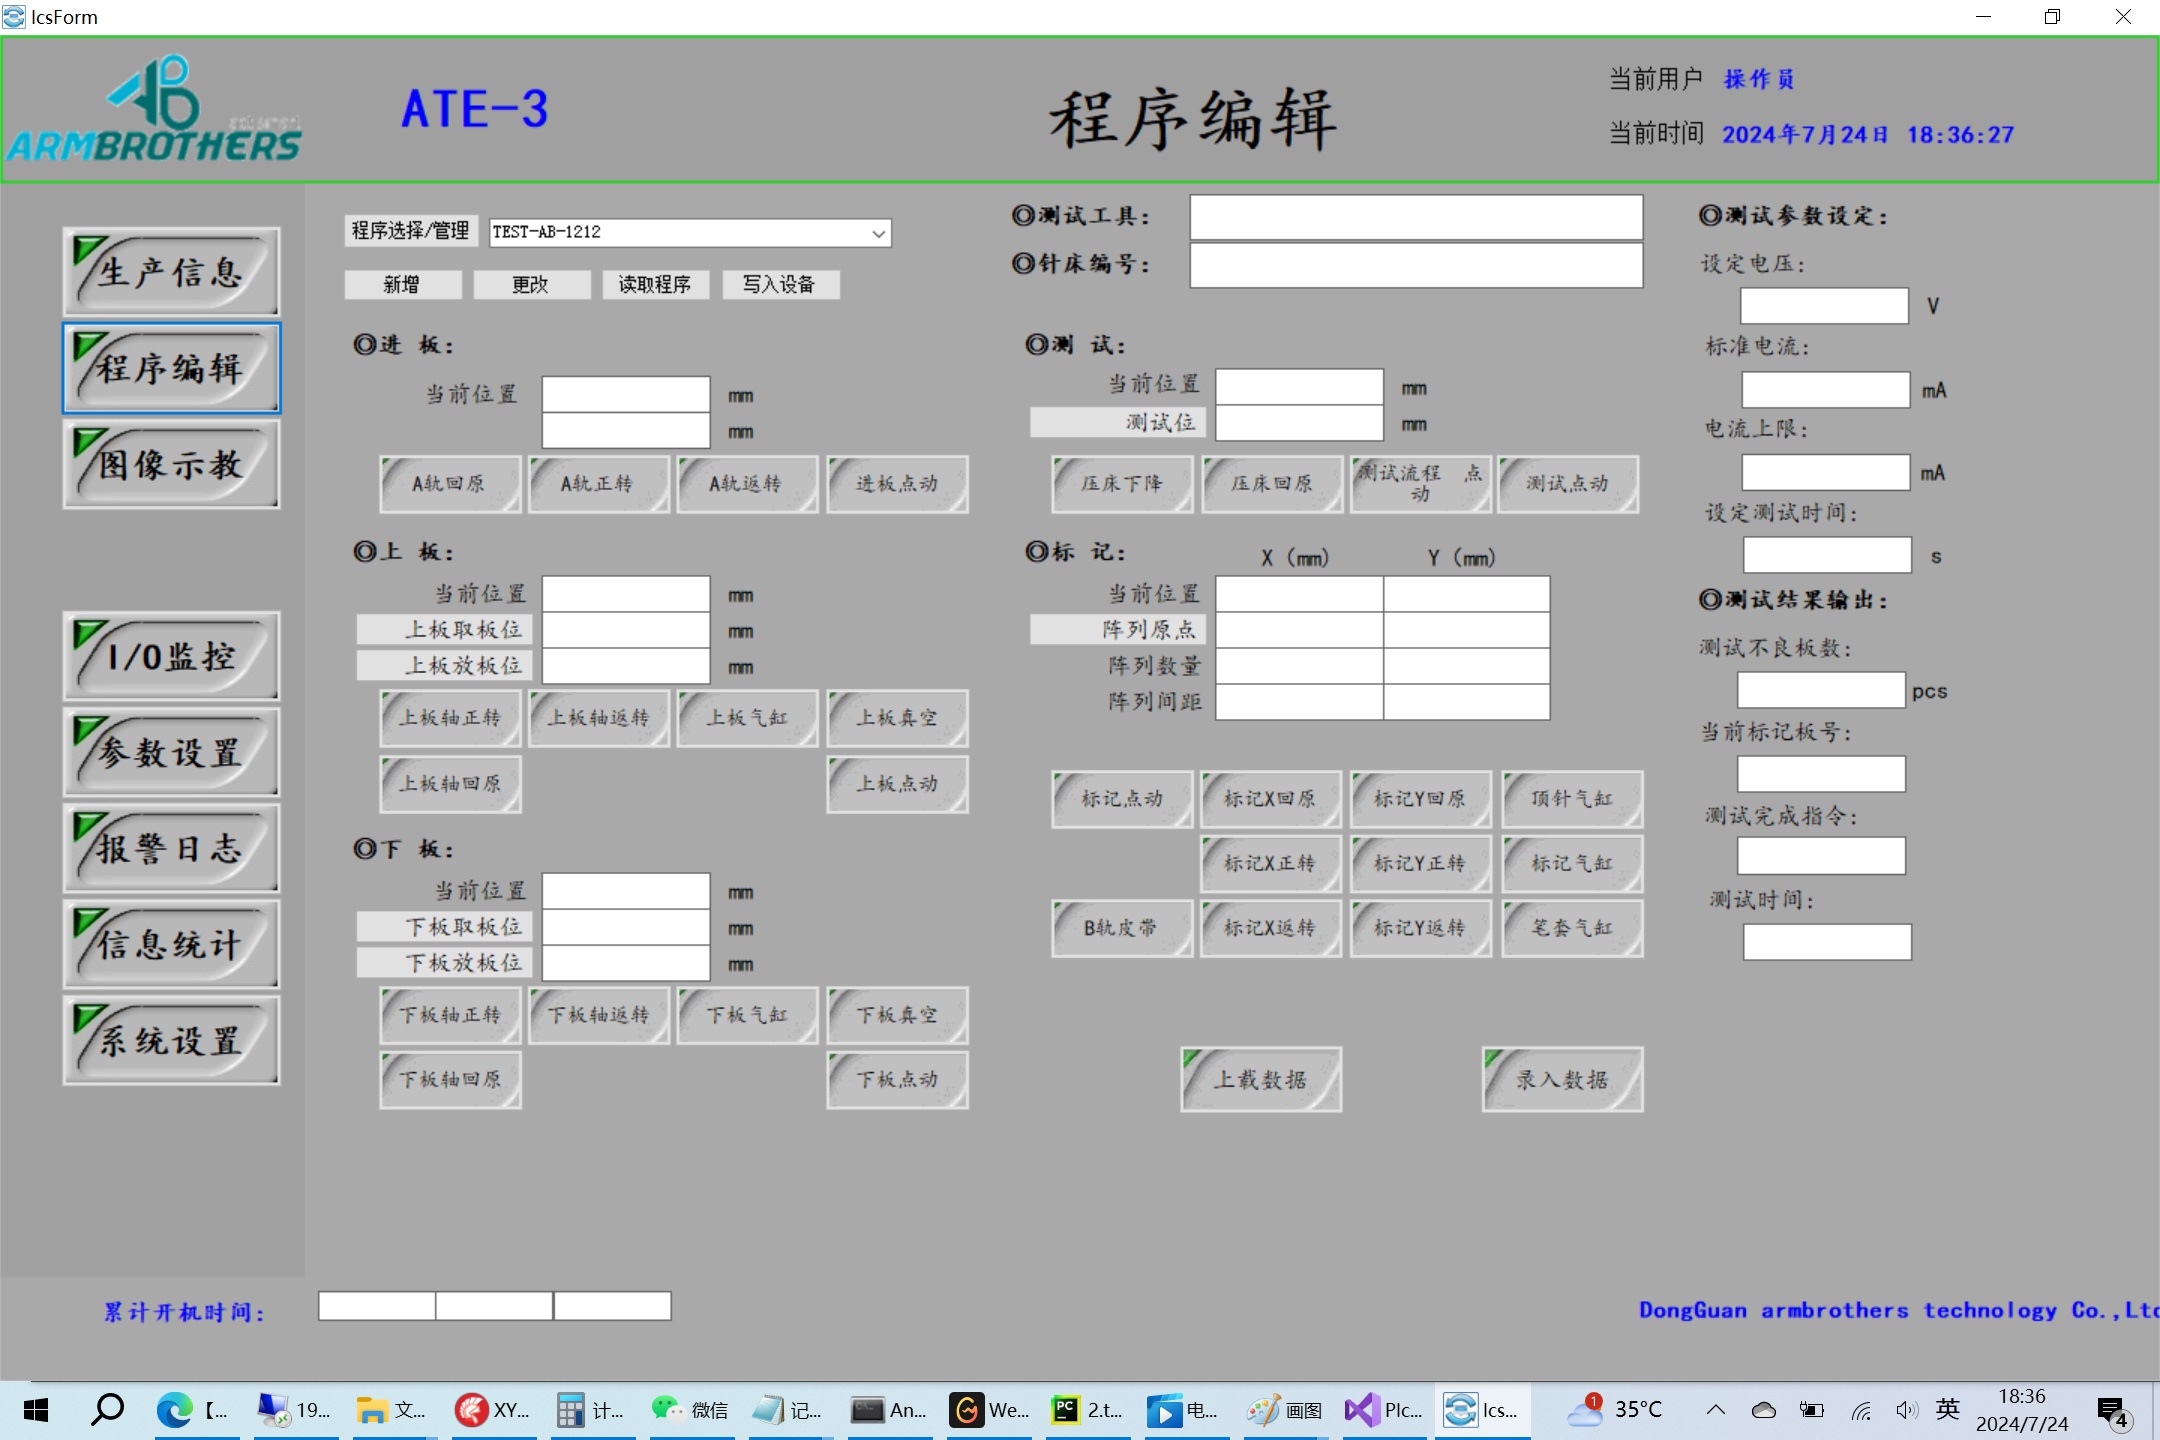The height and width of the screenshot is (1440, 2160).
Task: Click the 针床编号 input field
Action: pos(1416,265)
